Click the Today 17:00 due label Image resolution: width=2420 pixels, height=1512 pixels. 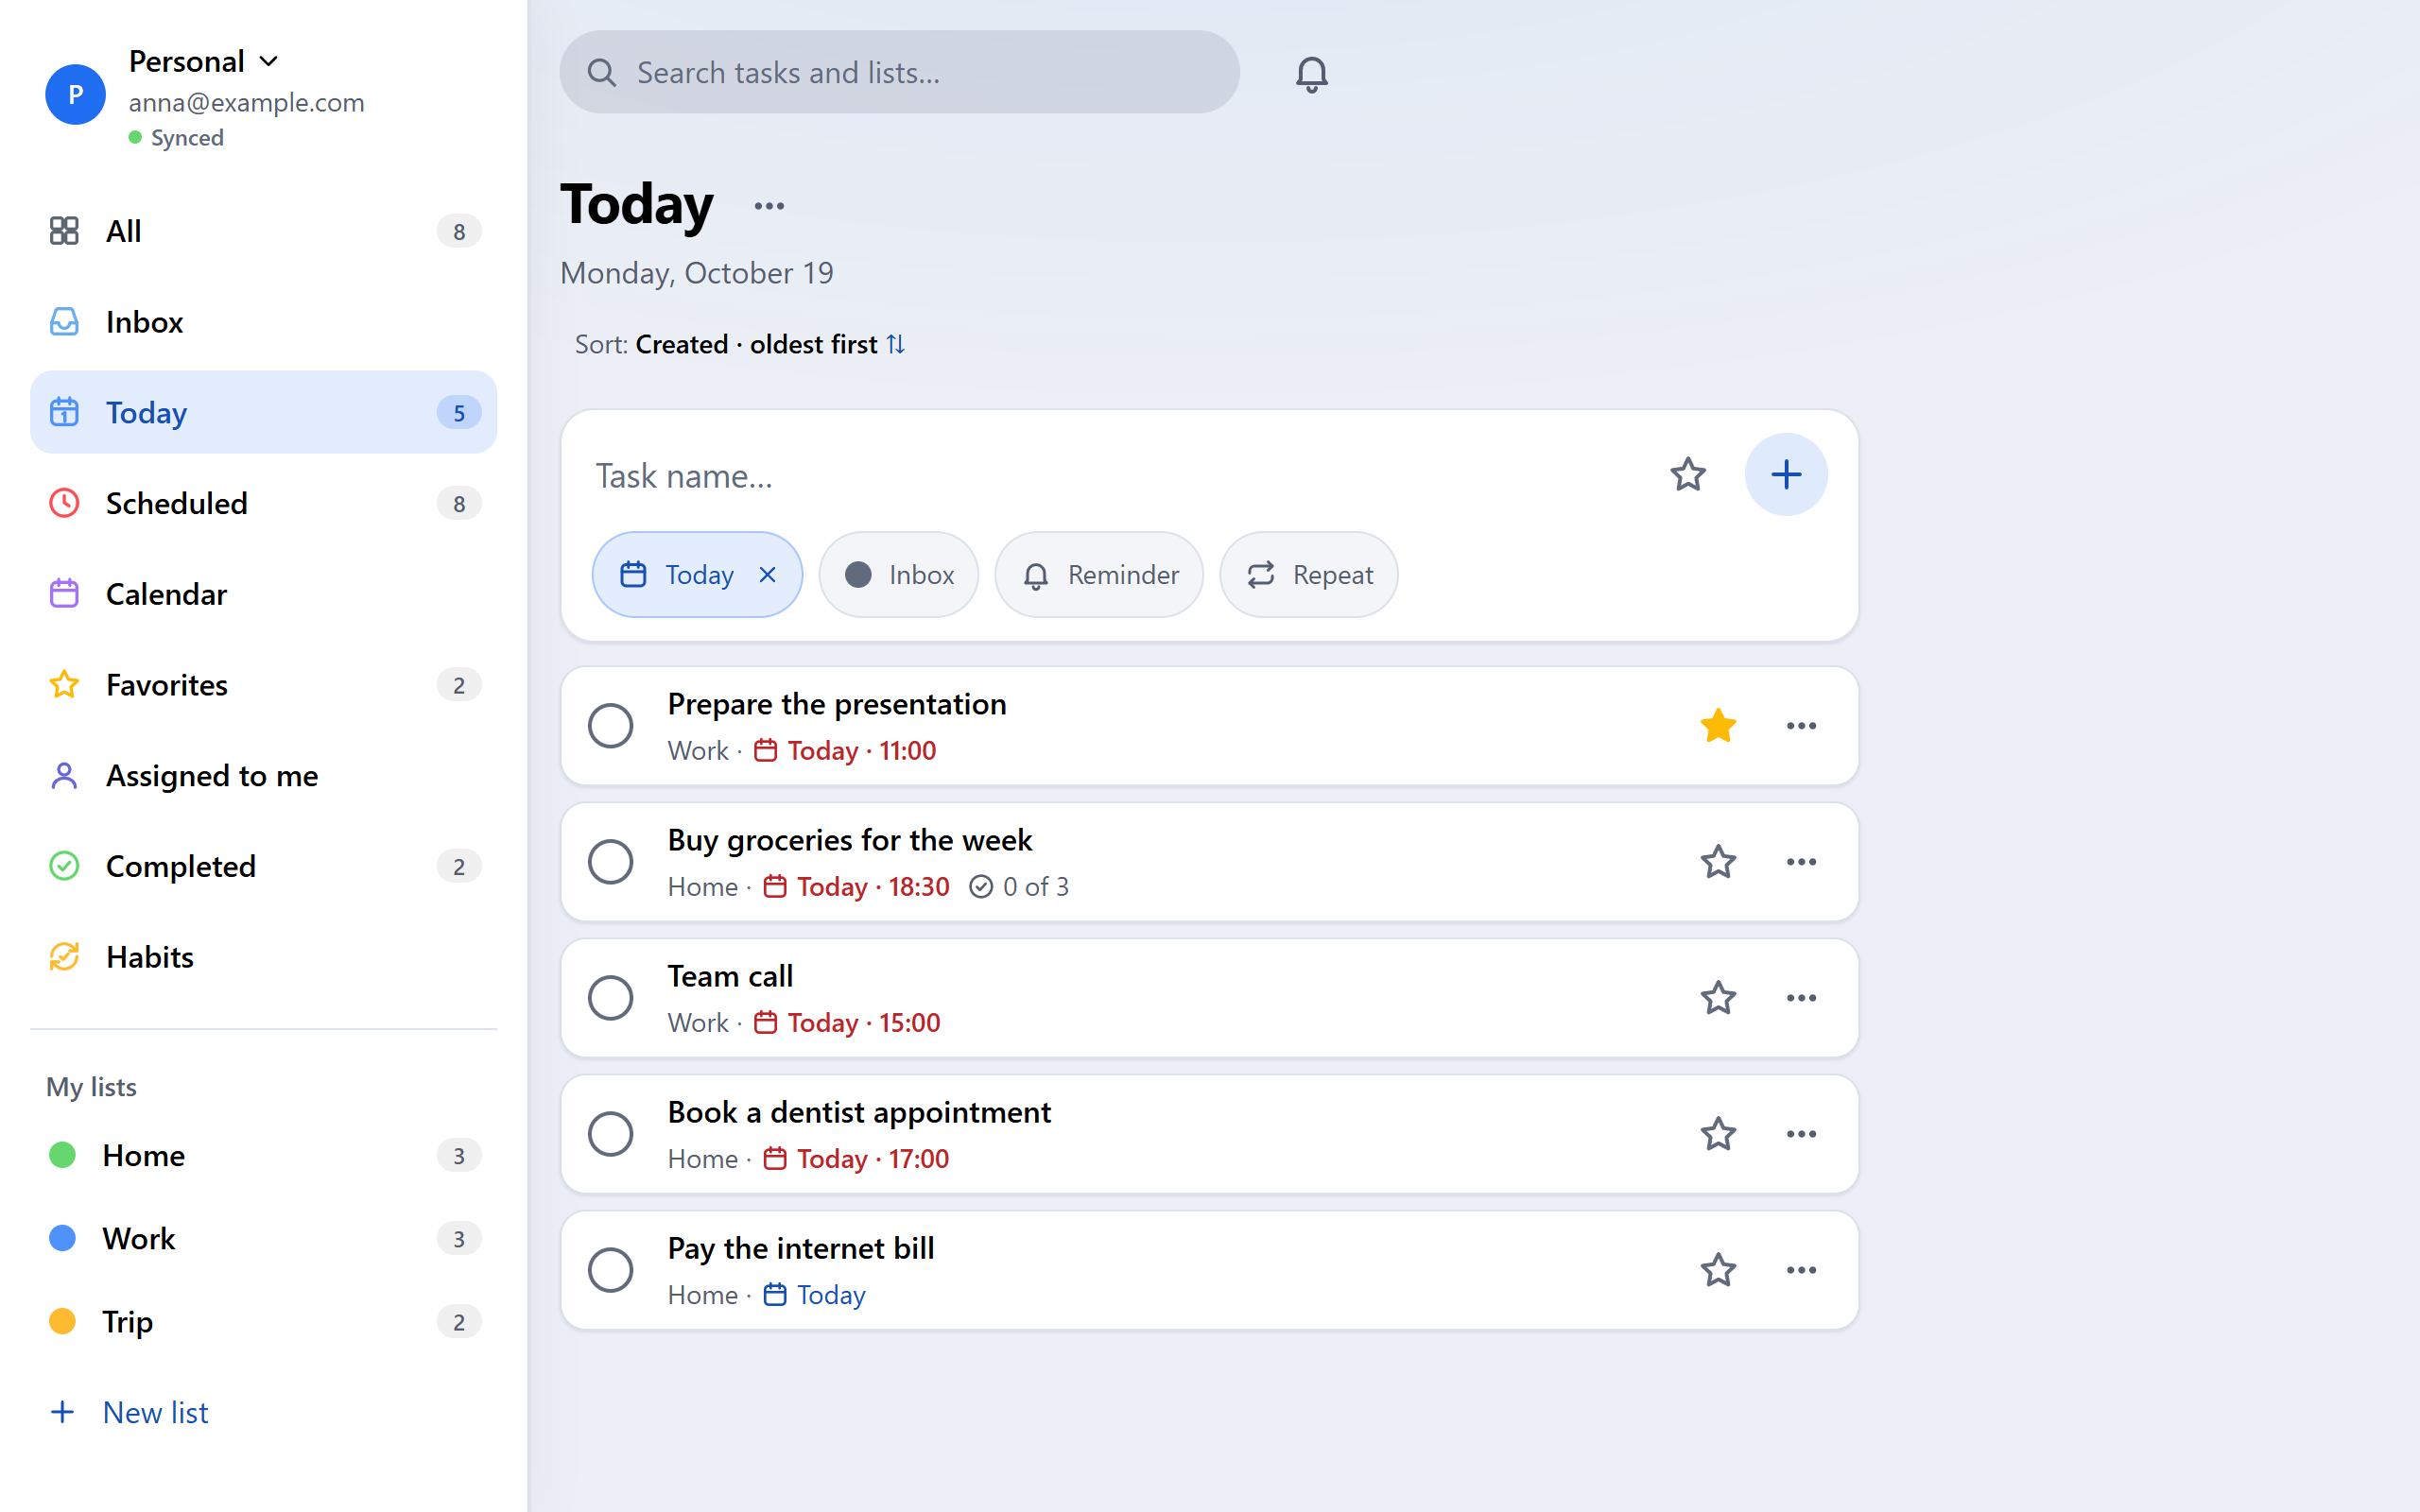(x=856, y=1159)
